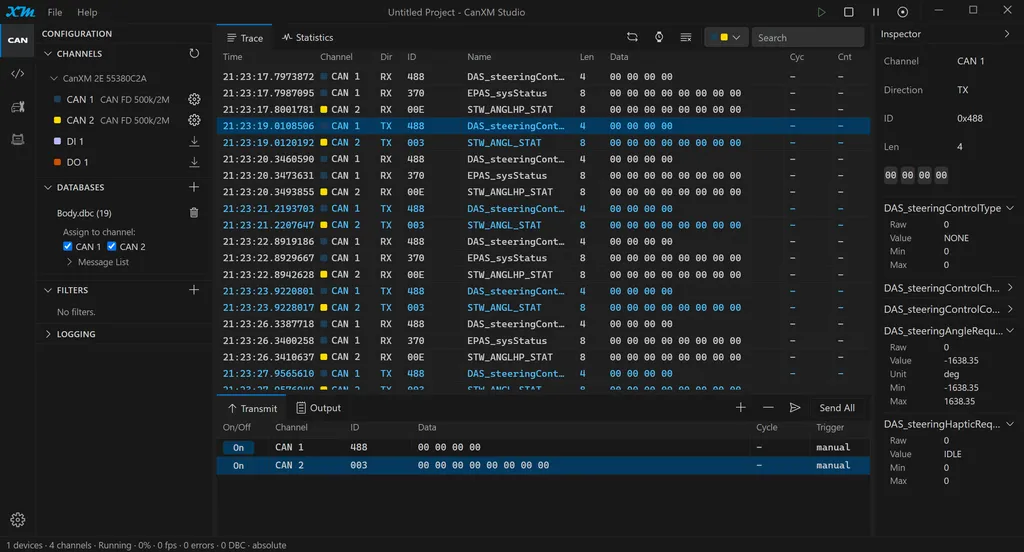Collapse the Inspector panel
The width and height of the screenshot is (1024, 552).
[1006, 34]
